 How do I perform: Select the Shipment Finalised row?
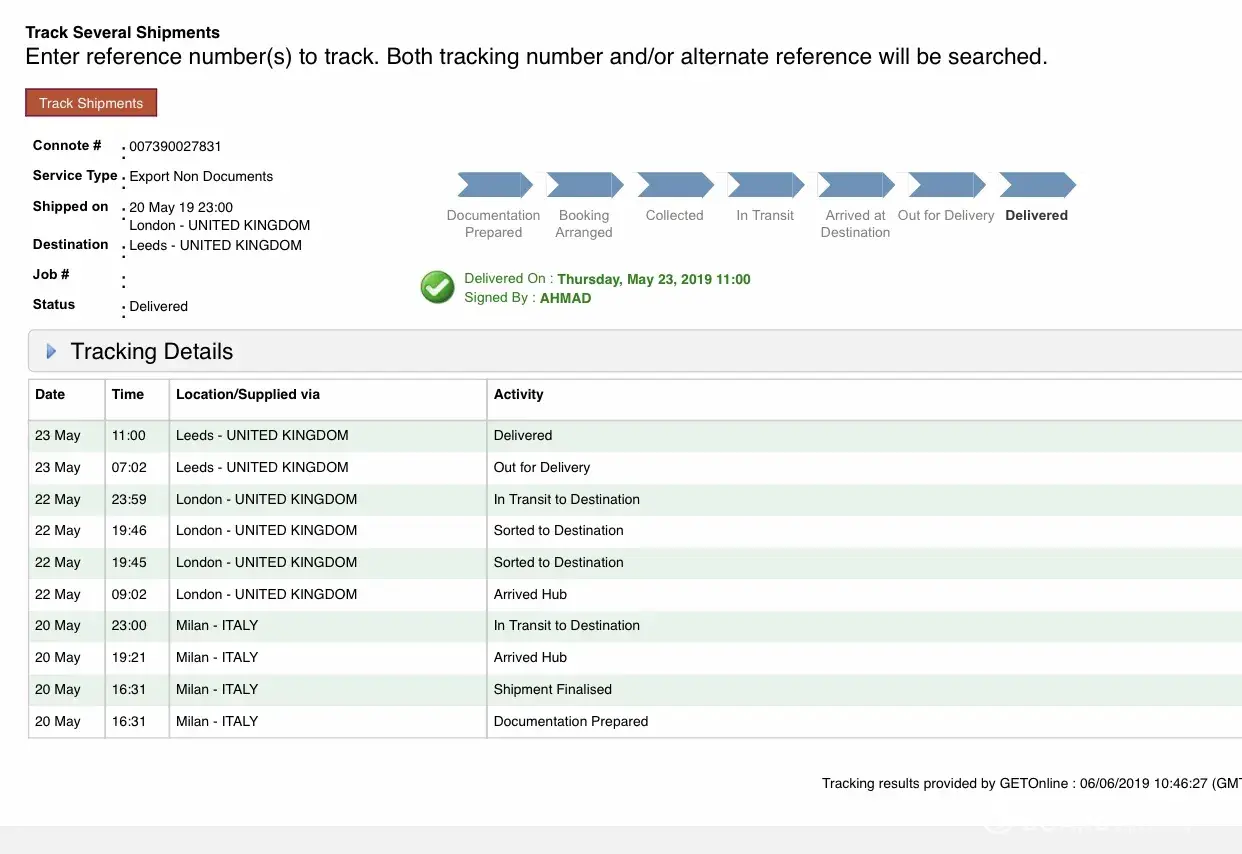click(x=636, y=690)
